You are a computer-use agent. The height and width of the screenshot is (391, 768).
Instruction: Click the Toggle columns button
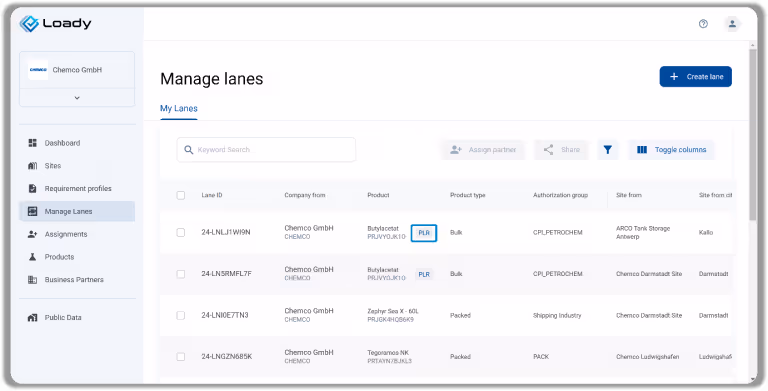click(671, 149)
